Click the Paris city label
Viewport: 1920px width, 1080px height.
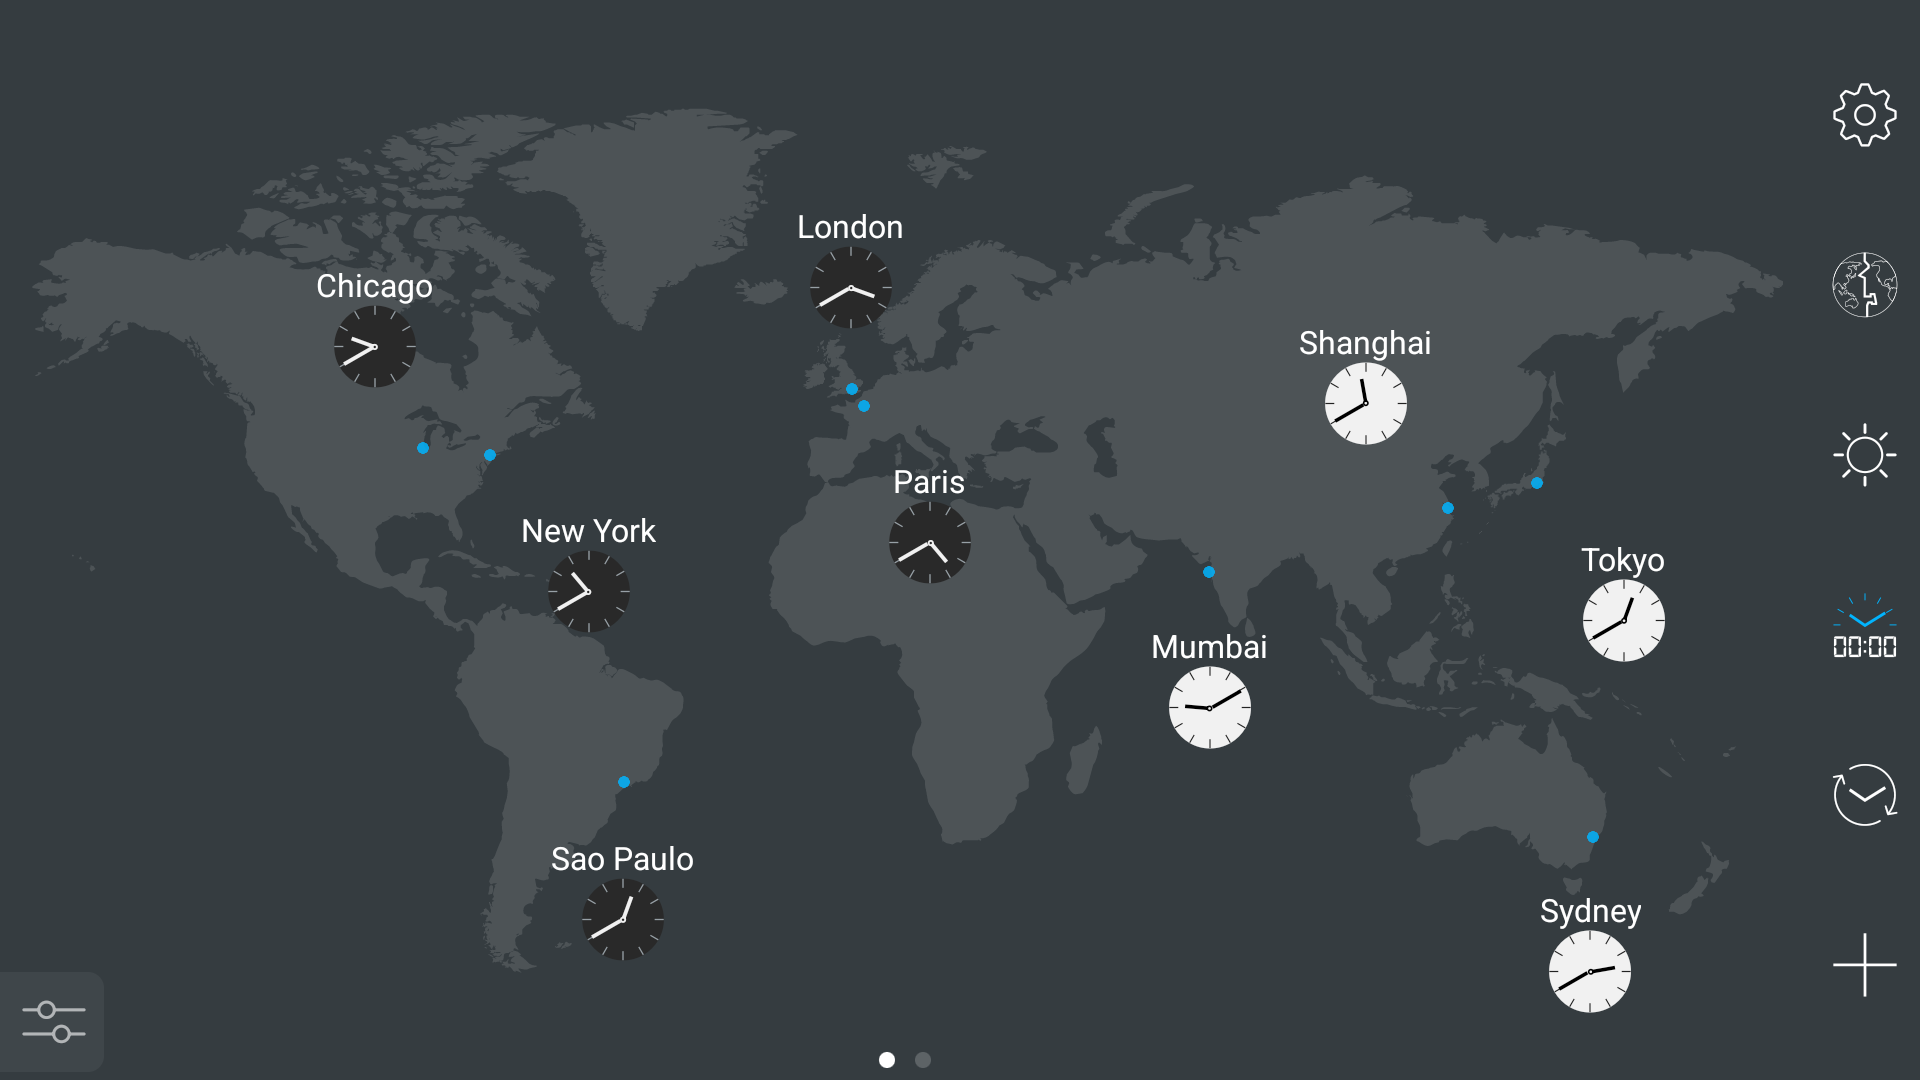929,482
